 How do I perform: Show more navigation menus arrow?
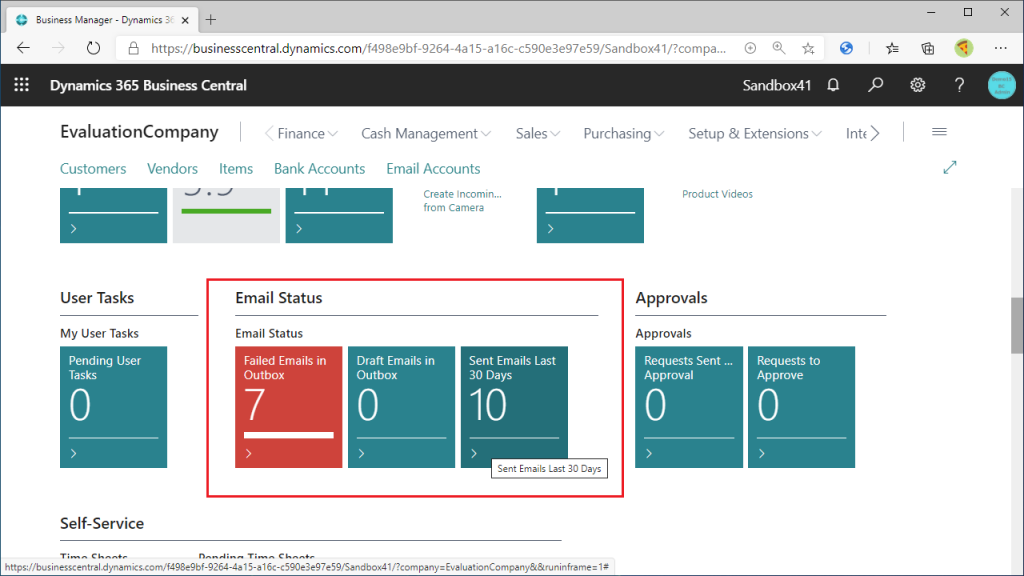click(x=875, y=133)
